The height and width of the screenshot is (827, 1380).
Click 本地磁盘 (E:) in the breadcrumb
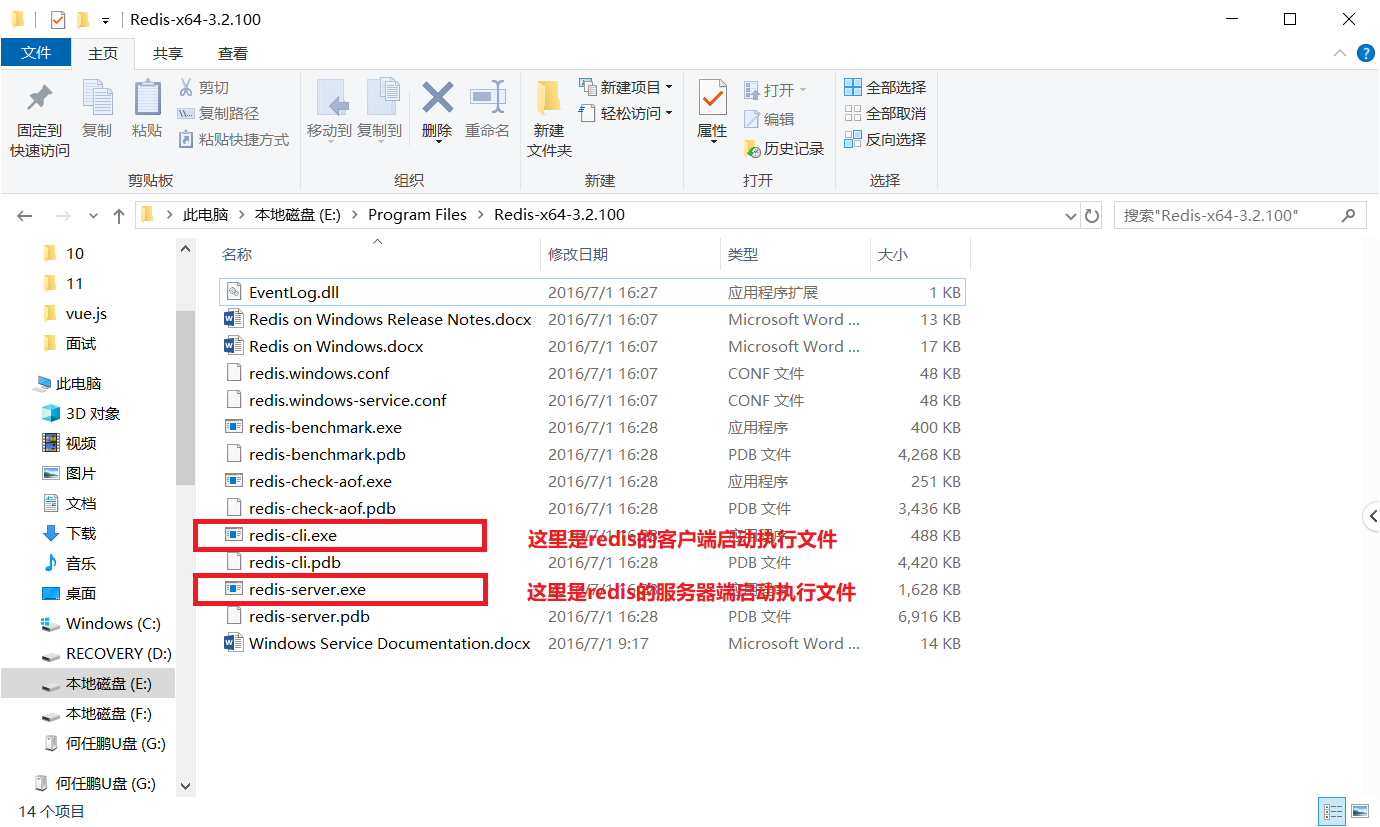(298, 215)
